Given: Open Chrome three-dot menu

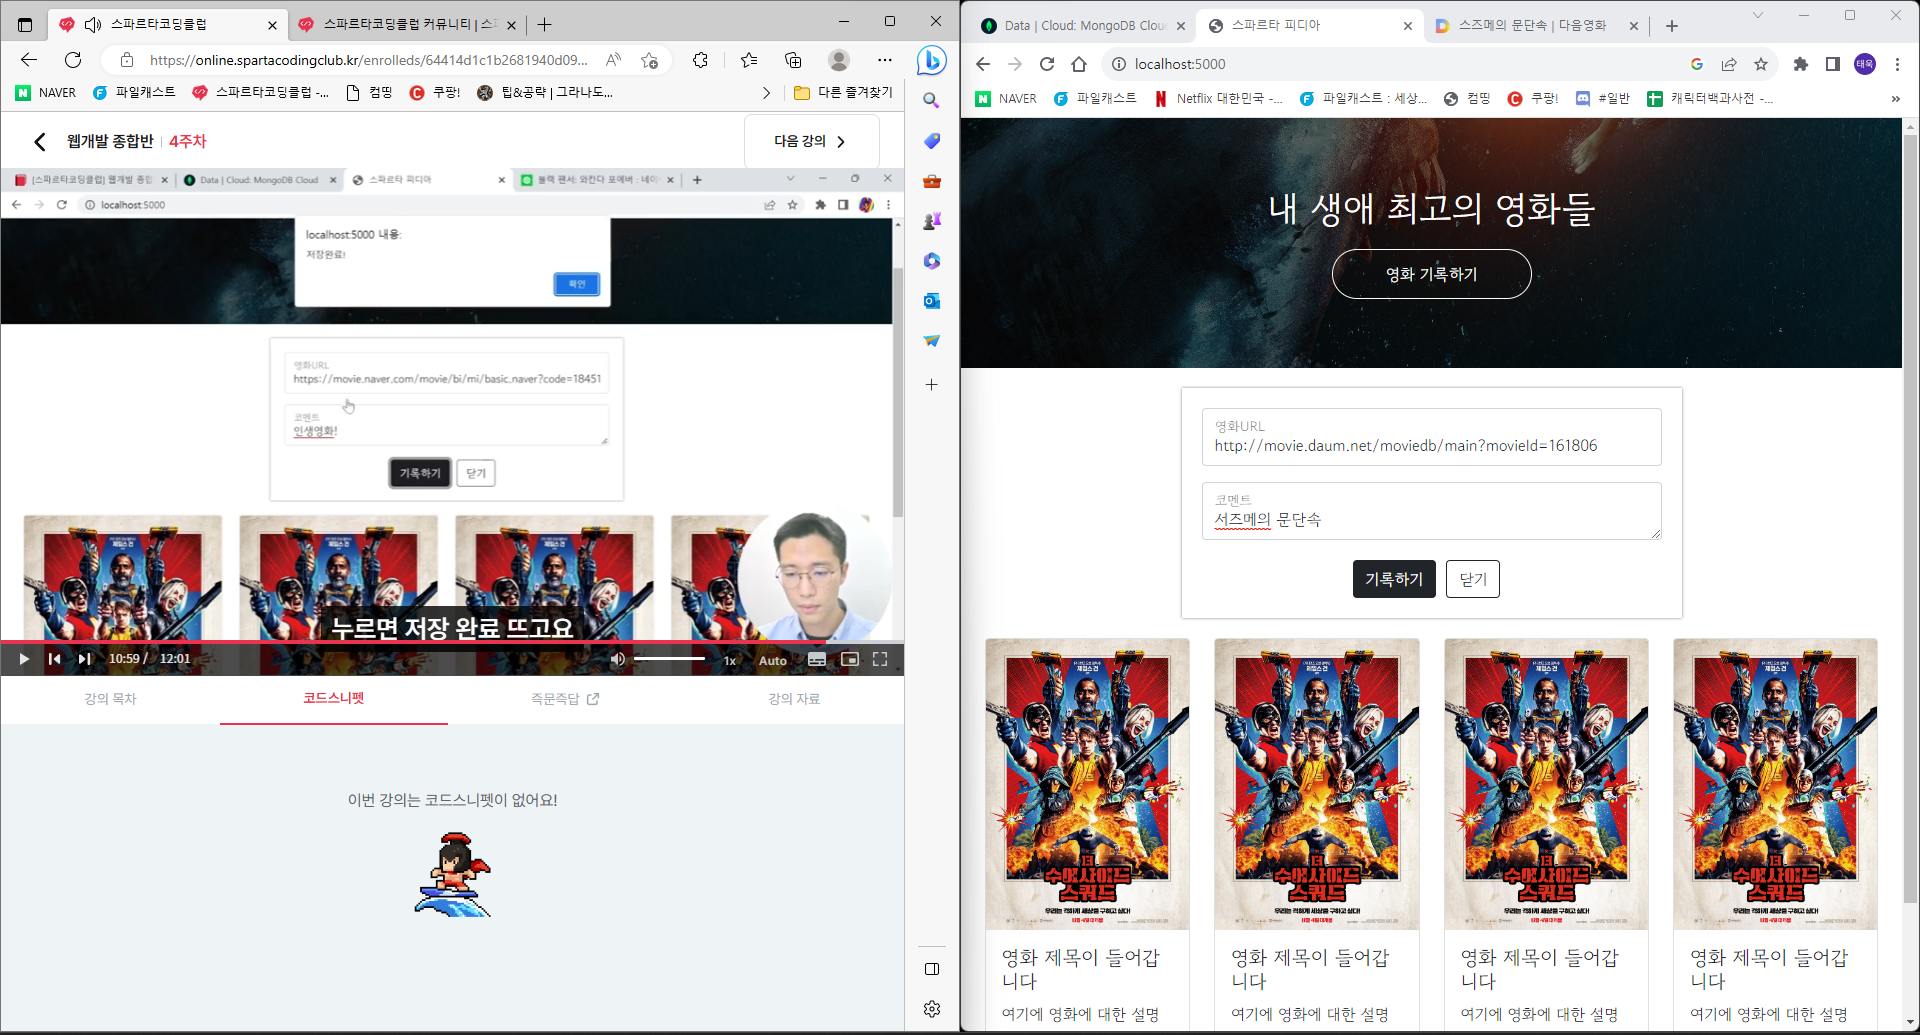Looking at the screenshot, I should pos(1897,64).
